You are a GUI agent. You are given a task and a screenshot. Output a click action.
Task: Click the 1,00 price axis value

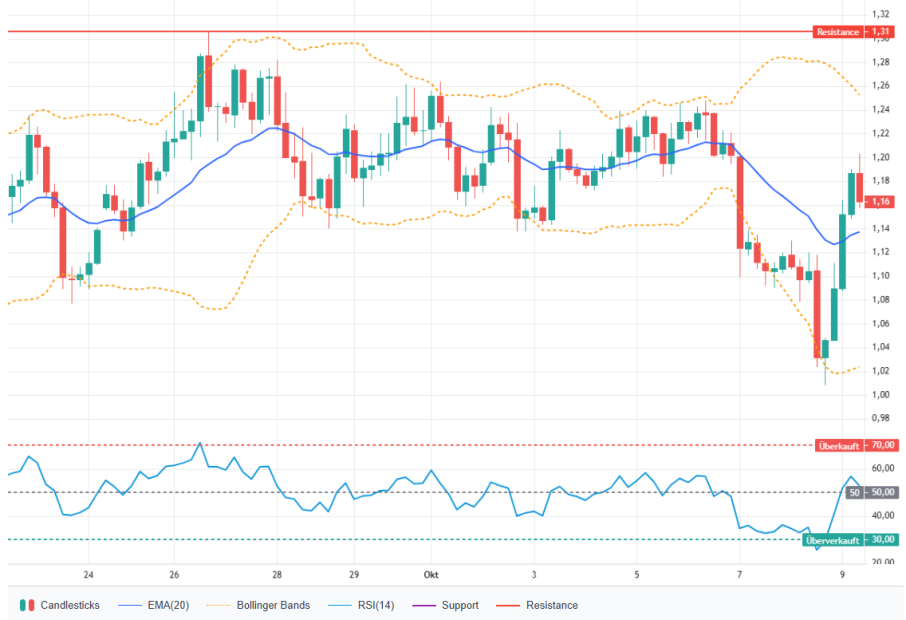[881, 395]
